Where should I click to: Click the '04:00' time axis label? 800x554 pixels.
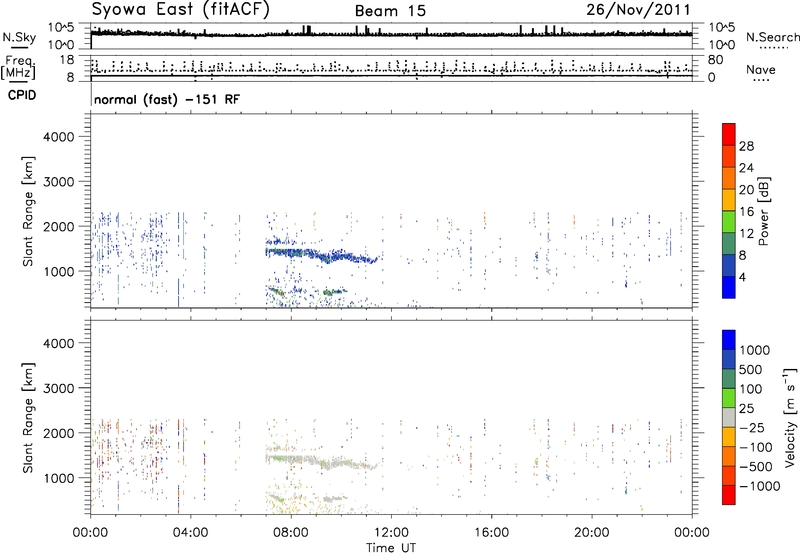coord(191,533)
